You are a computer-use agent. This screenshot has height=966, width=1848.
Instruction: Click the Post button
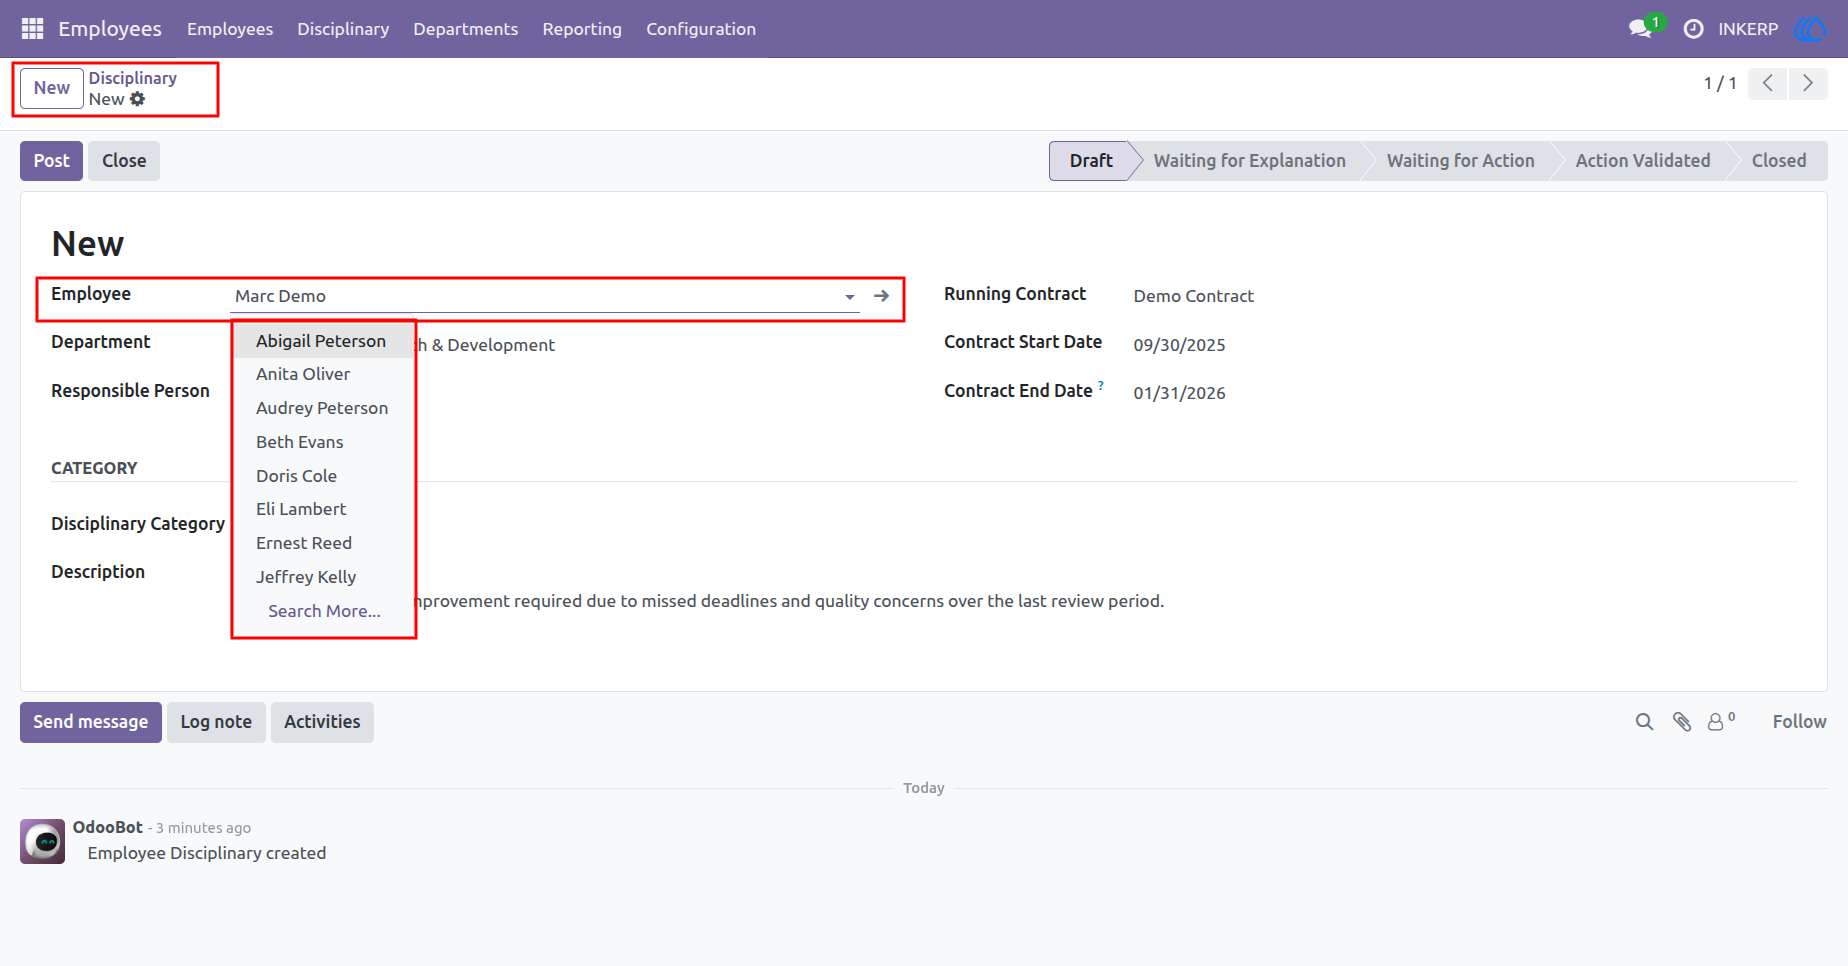click(51, 161)
